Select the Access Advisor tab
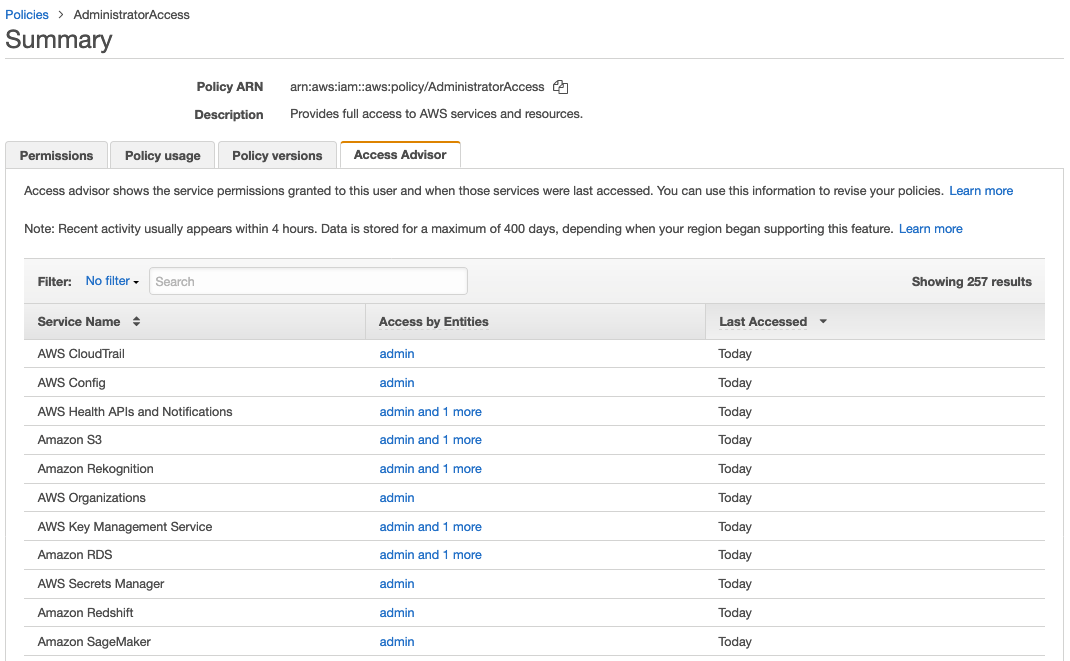This screenshot has height=661, width=1070. point(400,155)
